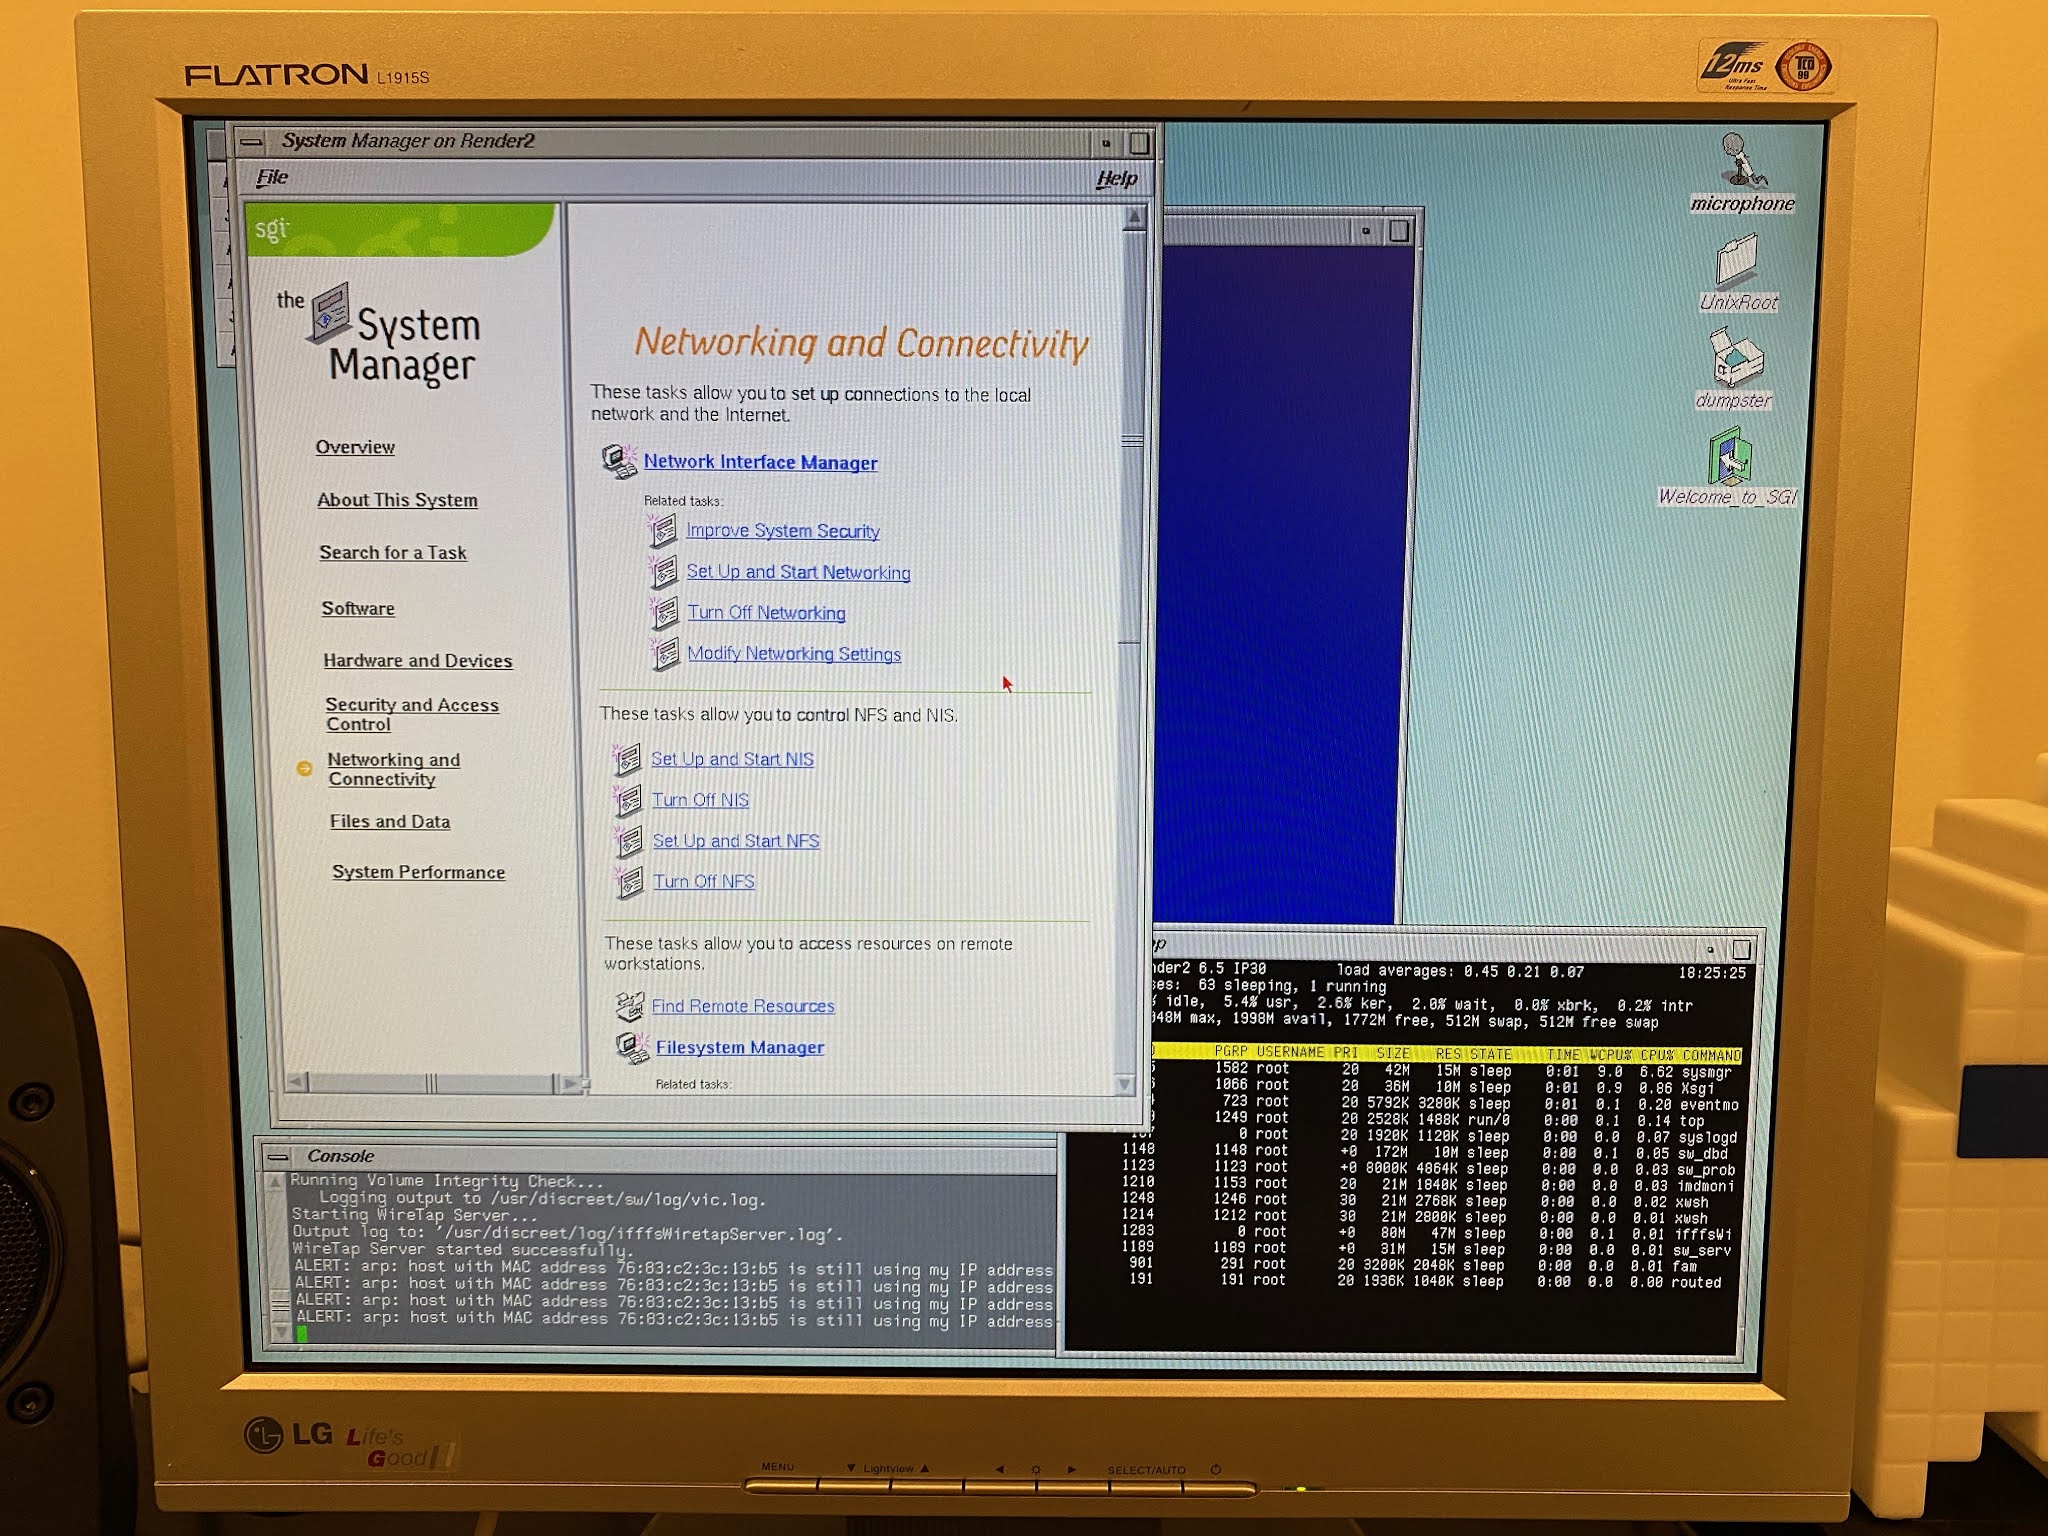This screenshot has width=2048, height=1536.
Task: Click the Console window title bar
Action: click(660, 1157)
